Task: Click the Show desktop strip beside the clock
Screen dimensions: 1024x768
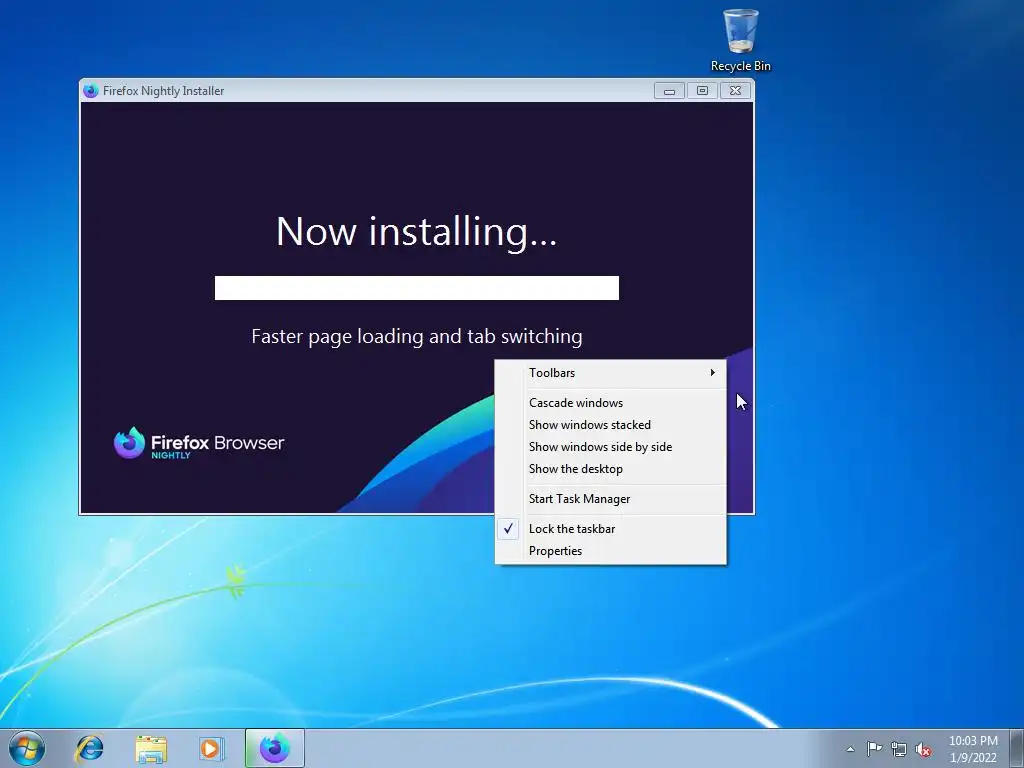Action: click(x=1017, y=748)
